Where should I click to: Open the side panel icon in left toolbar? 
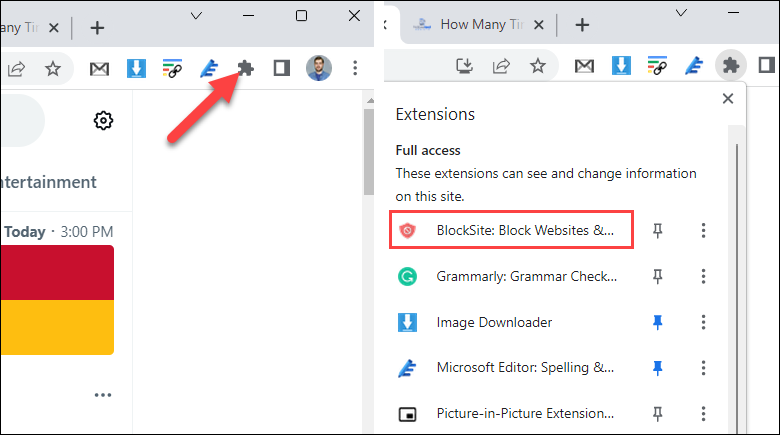tap(282, 68)
